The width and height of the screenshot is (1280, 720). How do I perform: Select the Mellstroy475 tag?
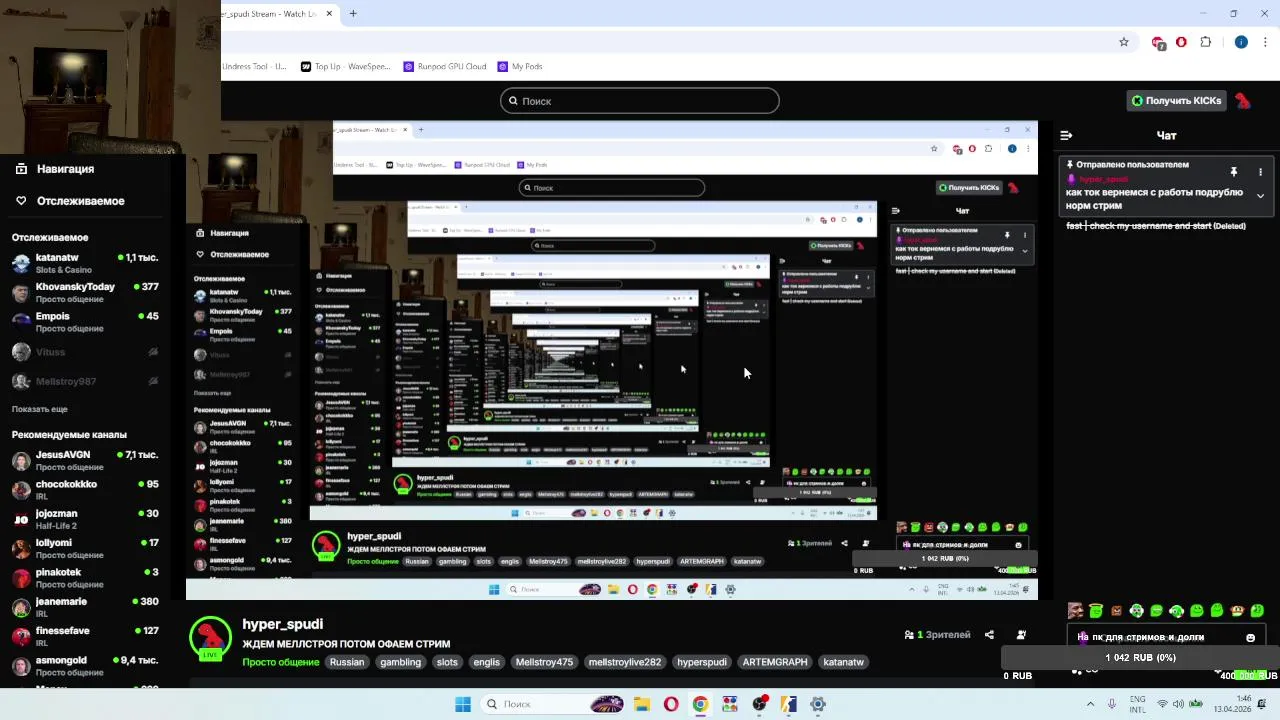pyautogui.click(x=544, y=662)
